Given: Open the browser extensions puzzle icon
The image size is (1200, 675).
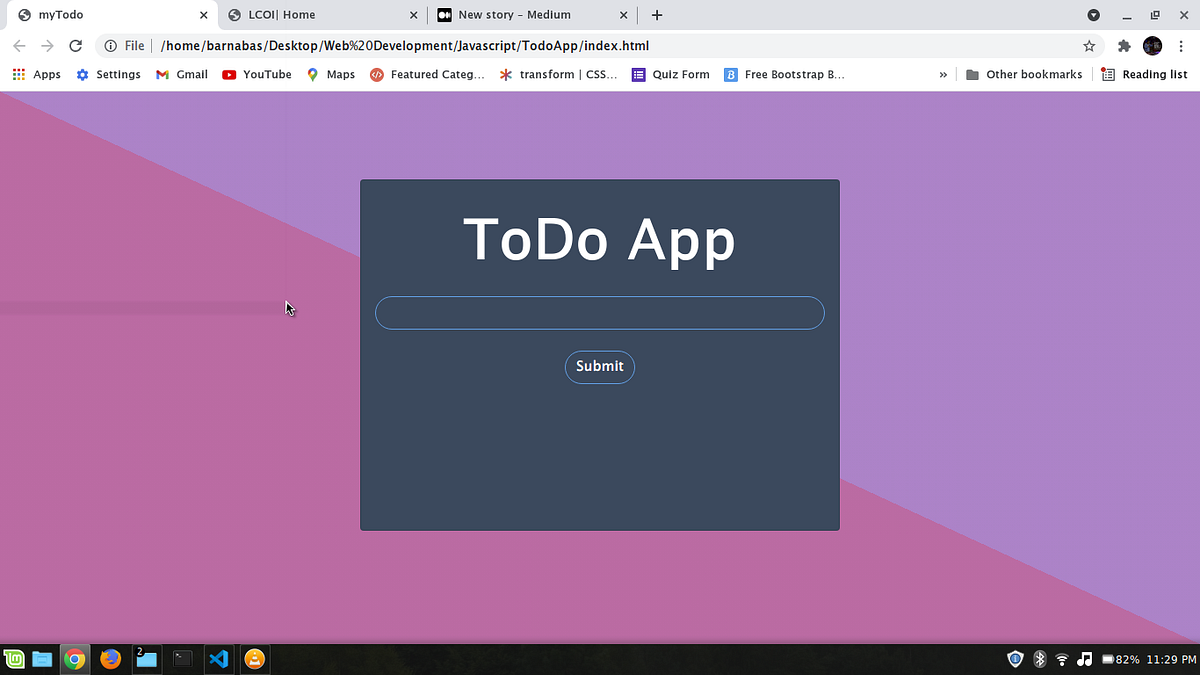Looking at the screenshot, I should [1124, 45].
